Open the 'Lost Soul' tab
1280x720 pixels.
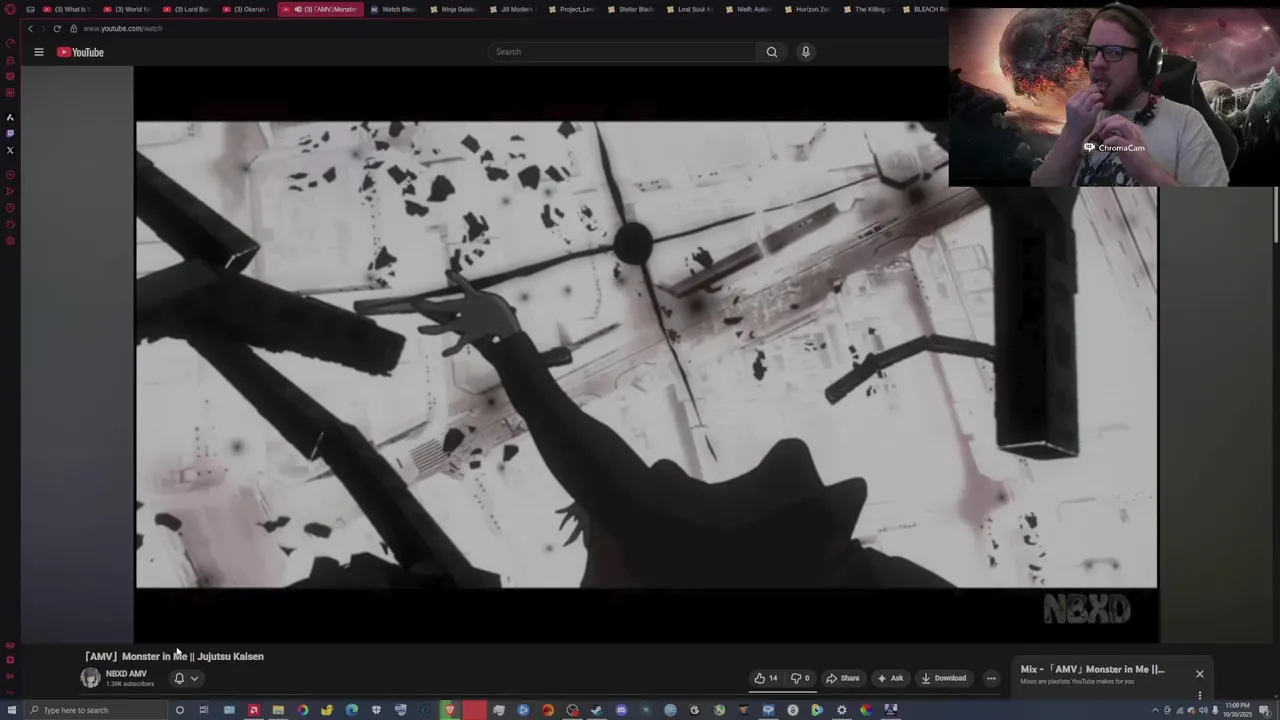(x=689, y=9)
